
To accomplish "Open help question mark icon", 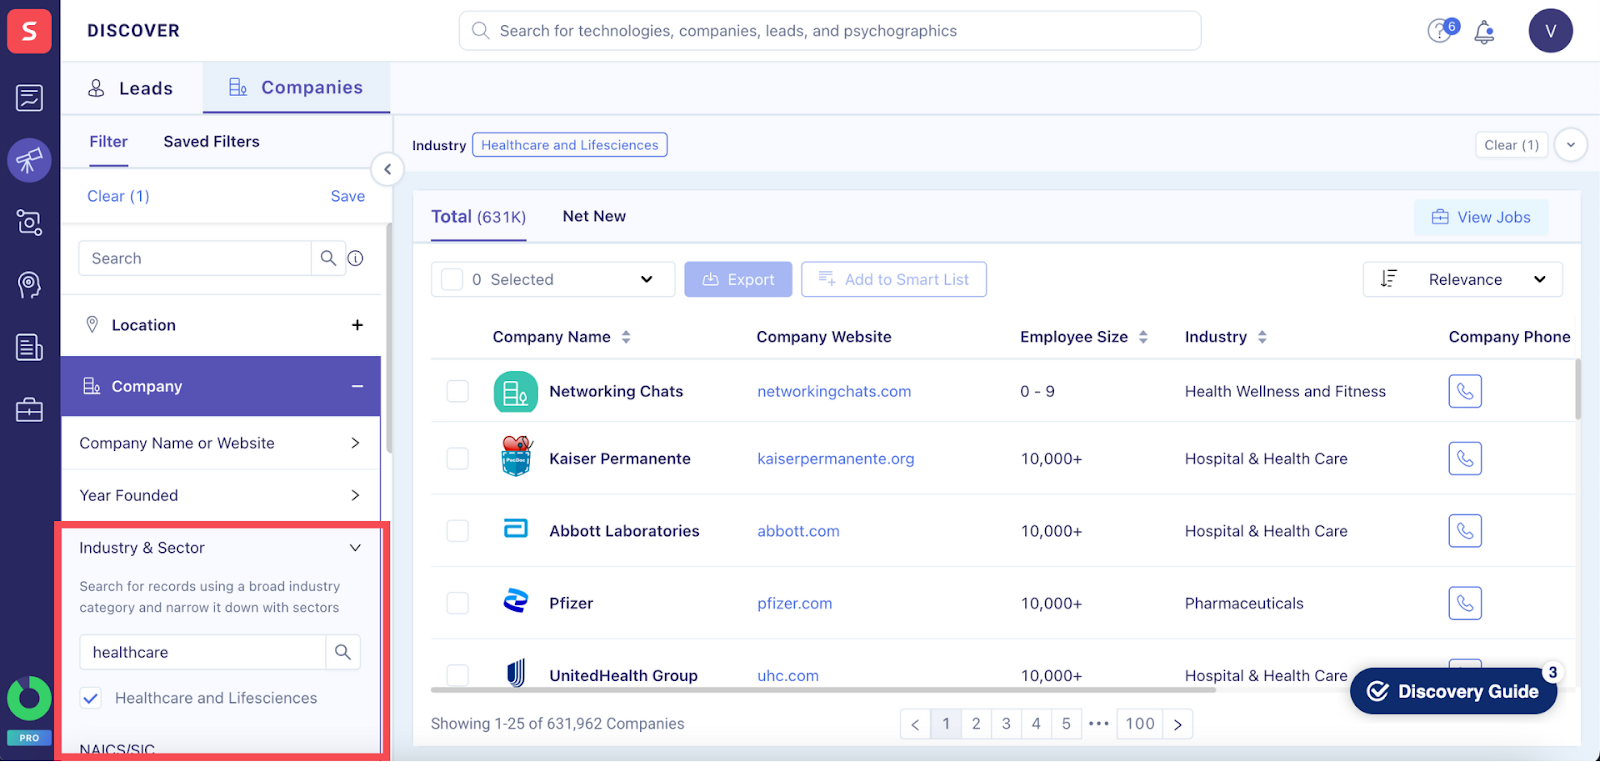I will pyautogui.click(x=1441, y=30).
